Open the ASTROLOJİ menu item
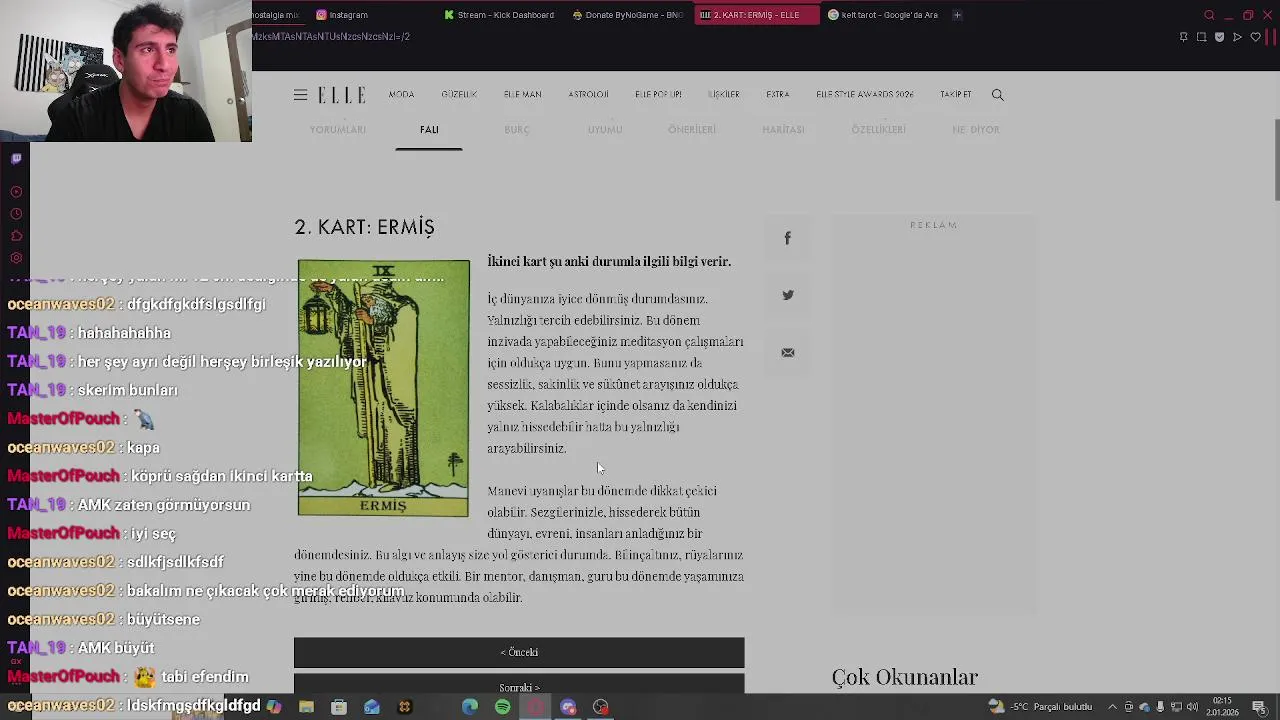Screen dimensions: 1280x720 (x=588, y=95)
